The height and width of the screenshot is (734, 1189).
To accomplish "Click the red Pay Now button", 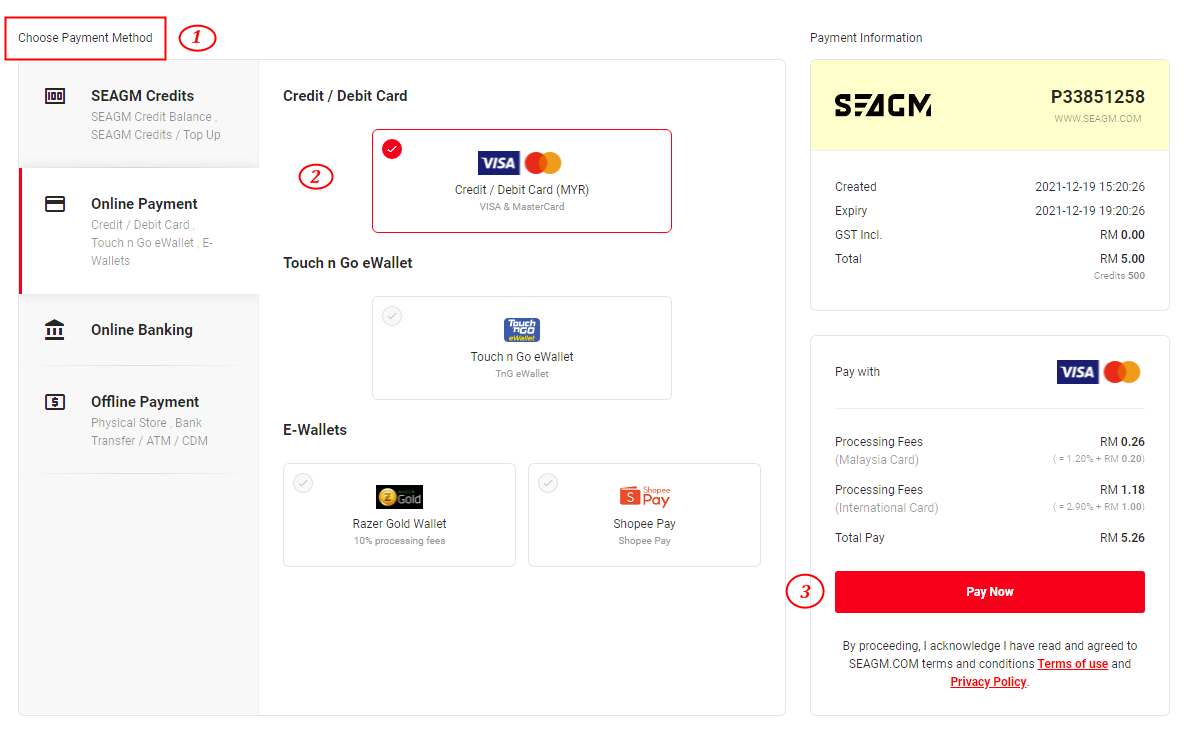I will 990,592.
